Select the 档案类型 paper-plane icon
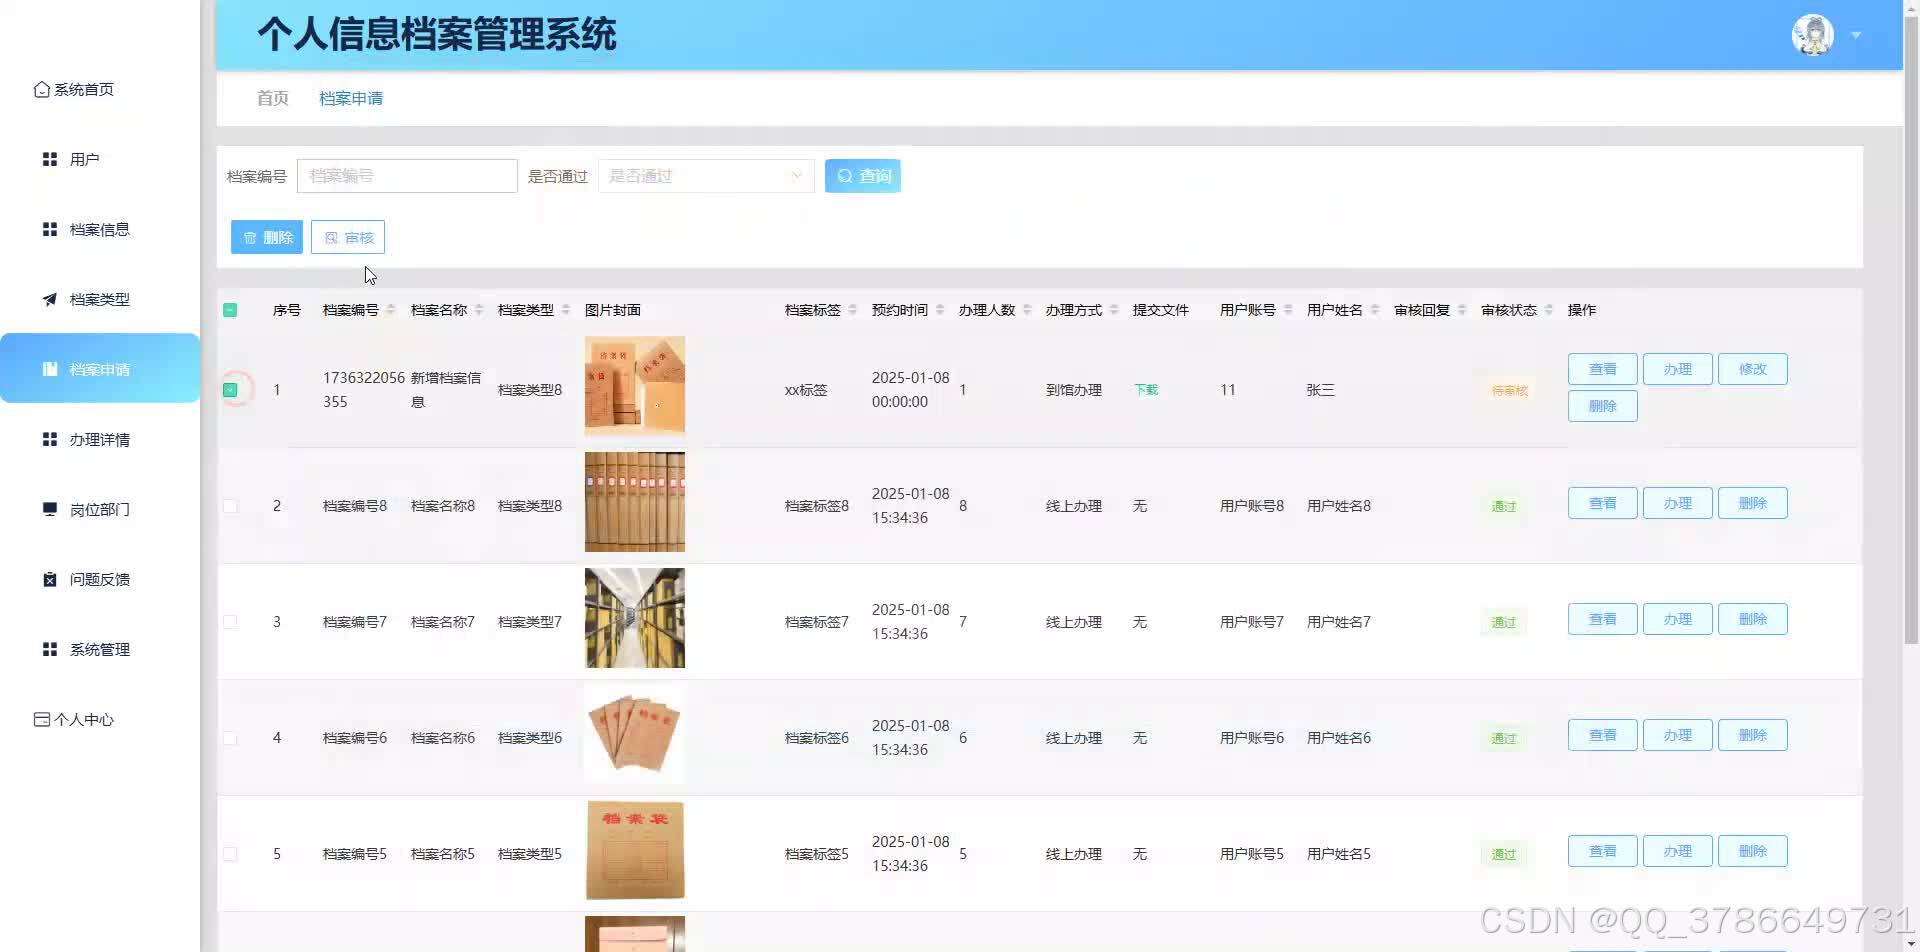The height and width of the screenshot is (952, 1920). (x=49, y=299)
